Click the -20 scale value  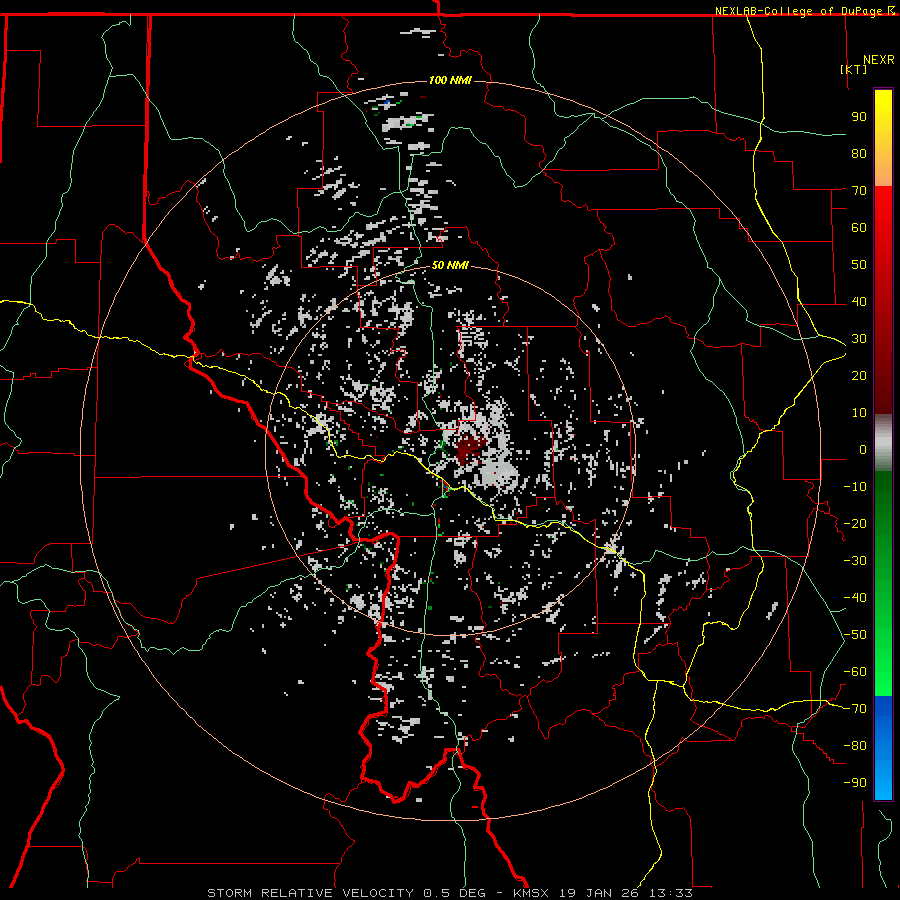[x=855, y=523]
